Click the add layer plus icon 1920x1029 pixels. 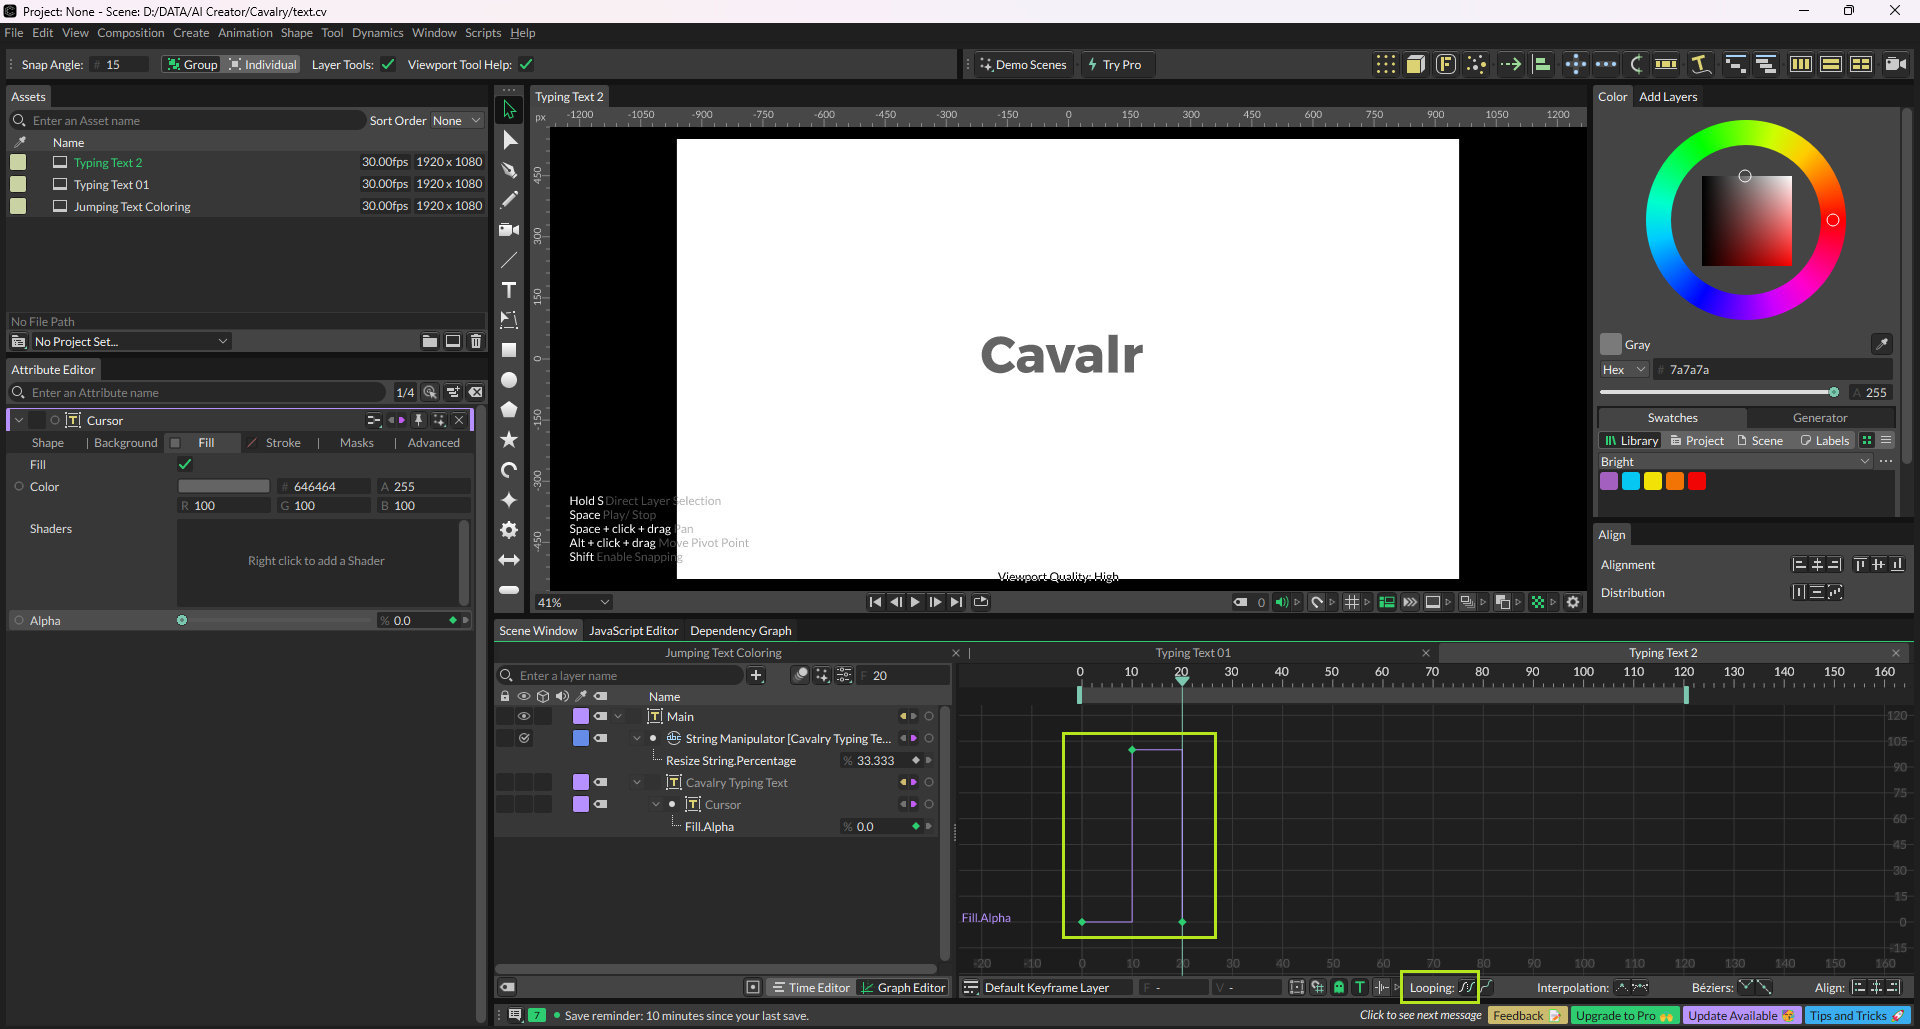(x=757, y=676)
